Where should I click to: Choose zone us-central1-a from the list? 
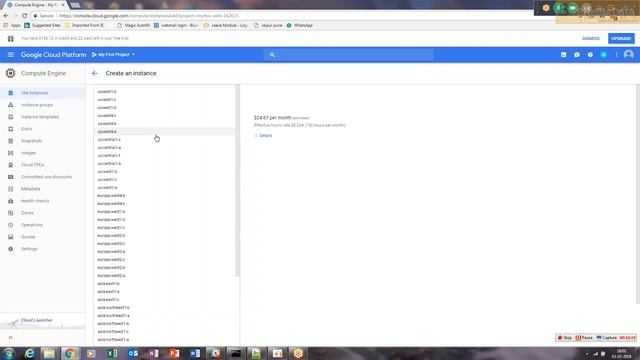click(x=164, y=147)
